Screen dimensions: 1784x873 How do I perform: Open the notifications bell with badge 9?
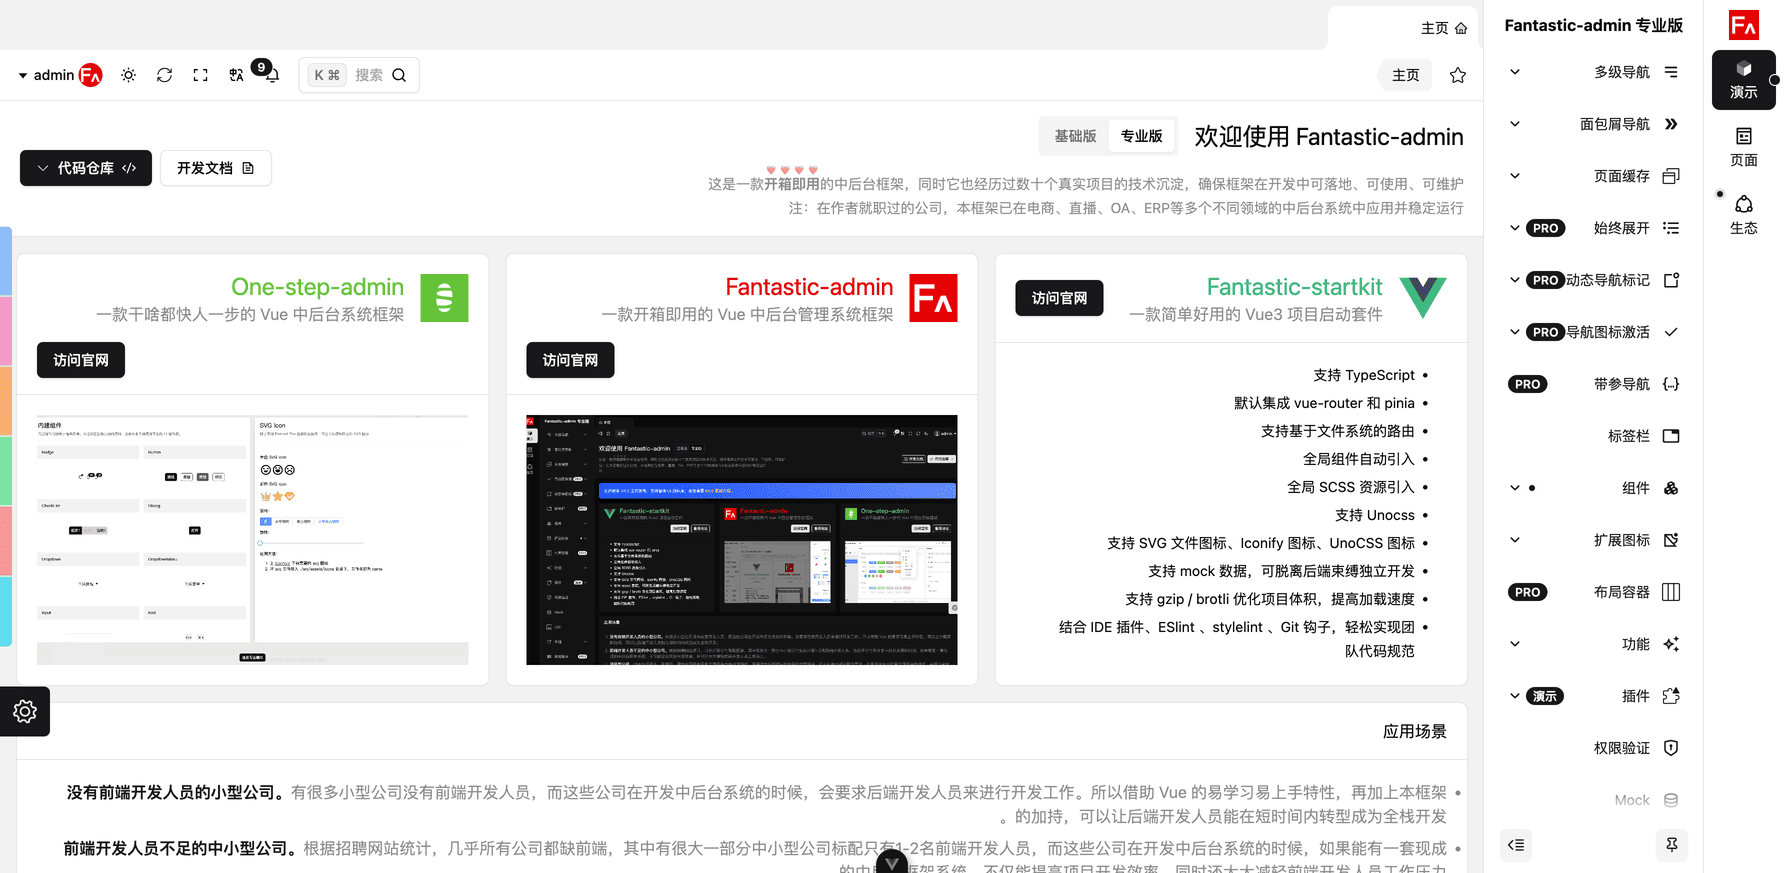(271, 75)
